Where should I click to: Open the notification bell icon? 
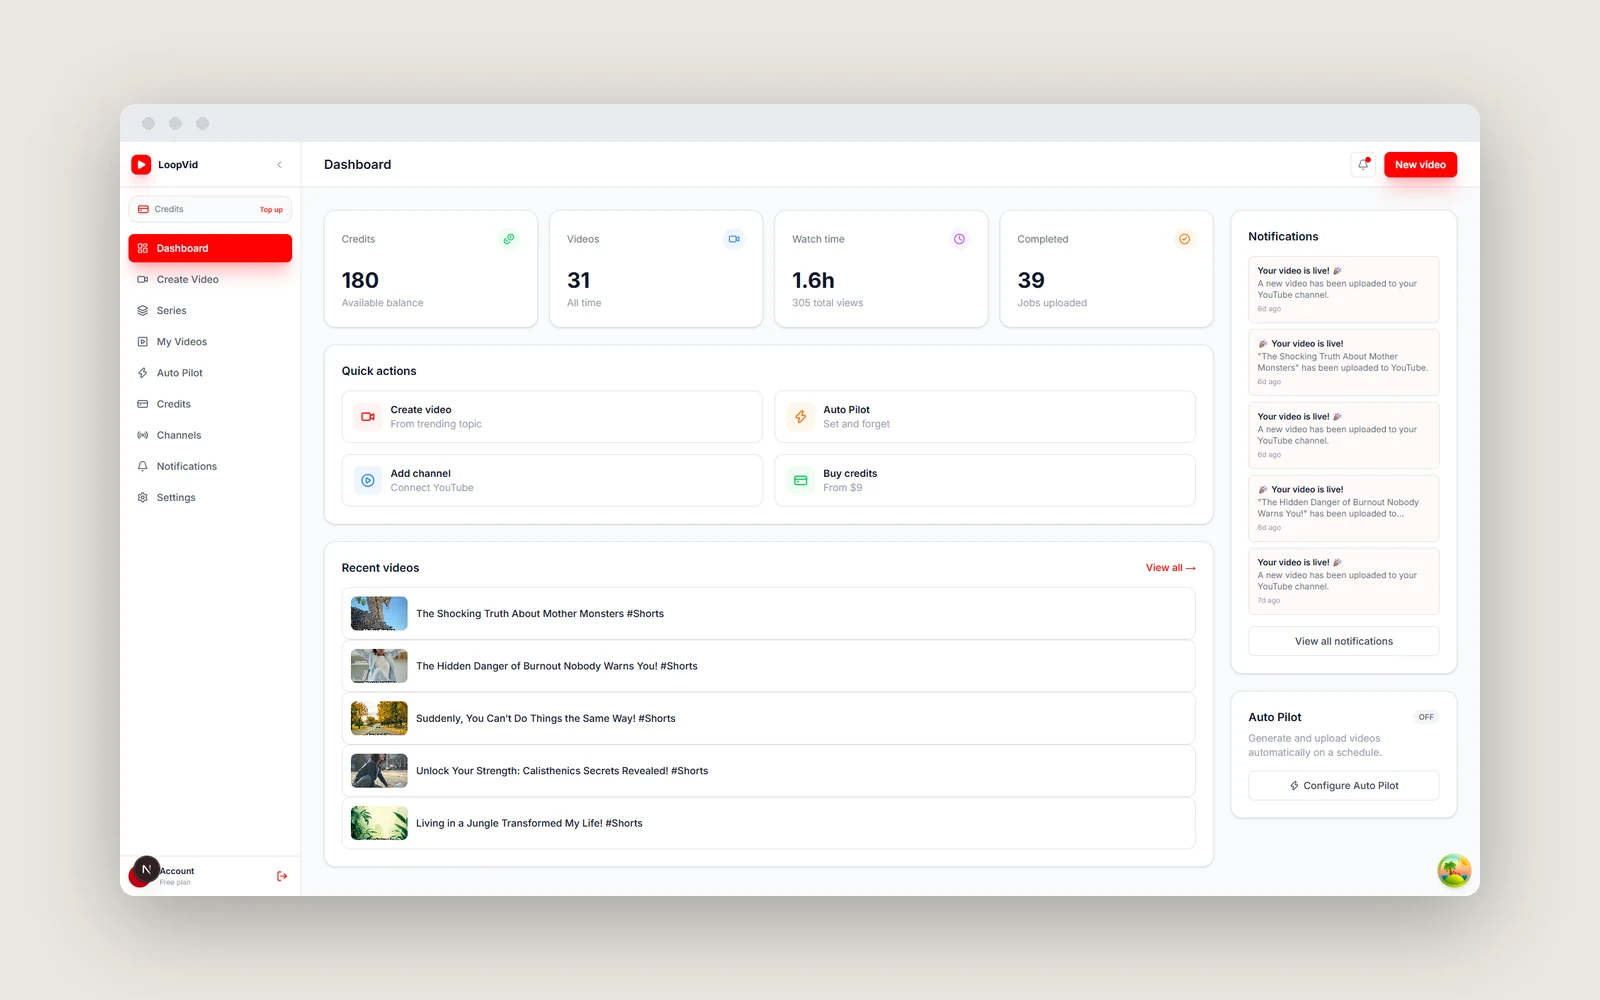coord(1363,165)
